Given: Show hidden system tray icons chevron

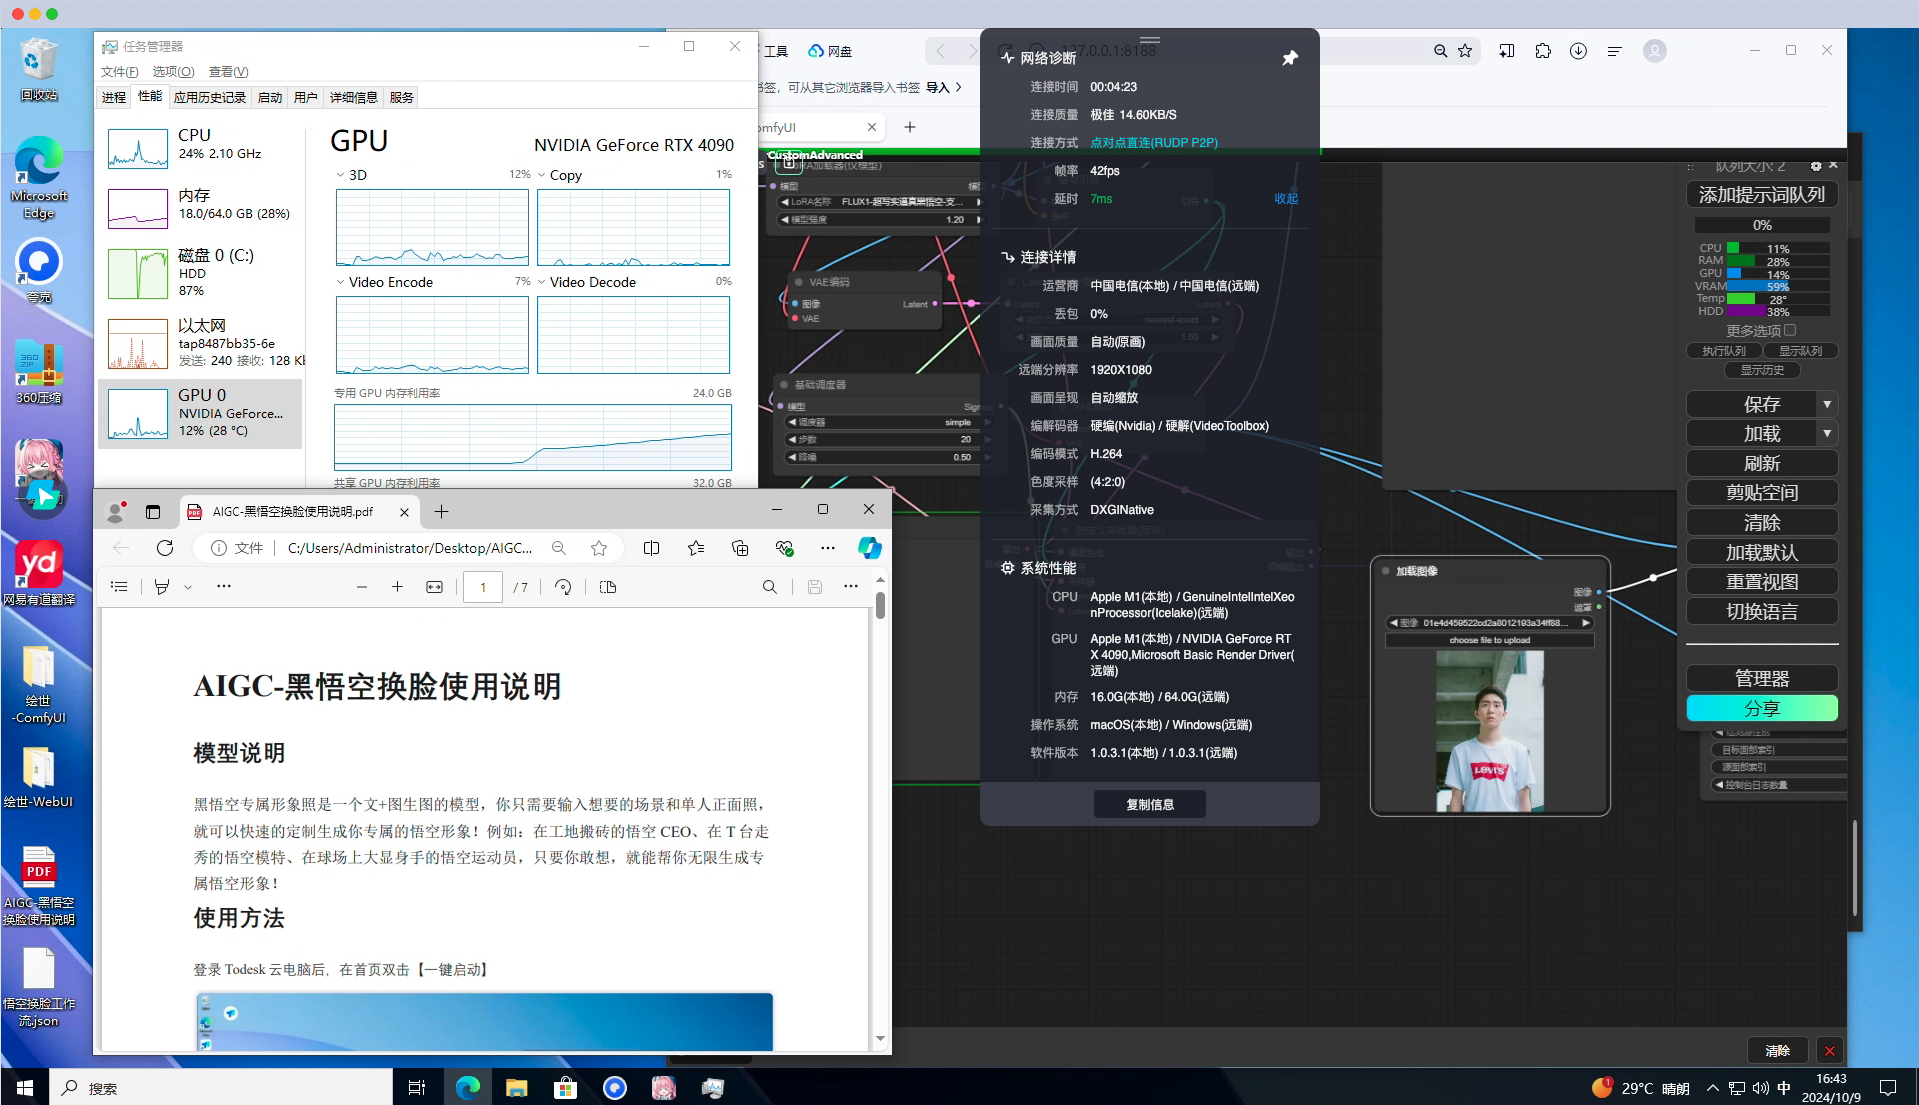Looking at the screenshot, I should pos(1713,1088).
